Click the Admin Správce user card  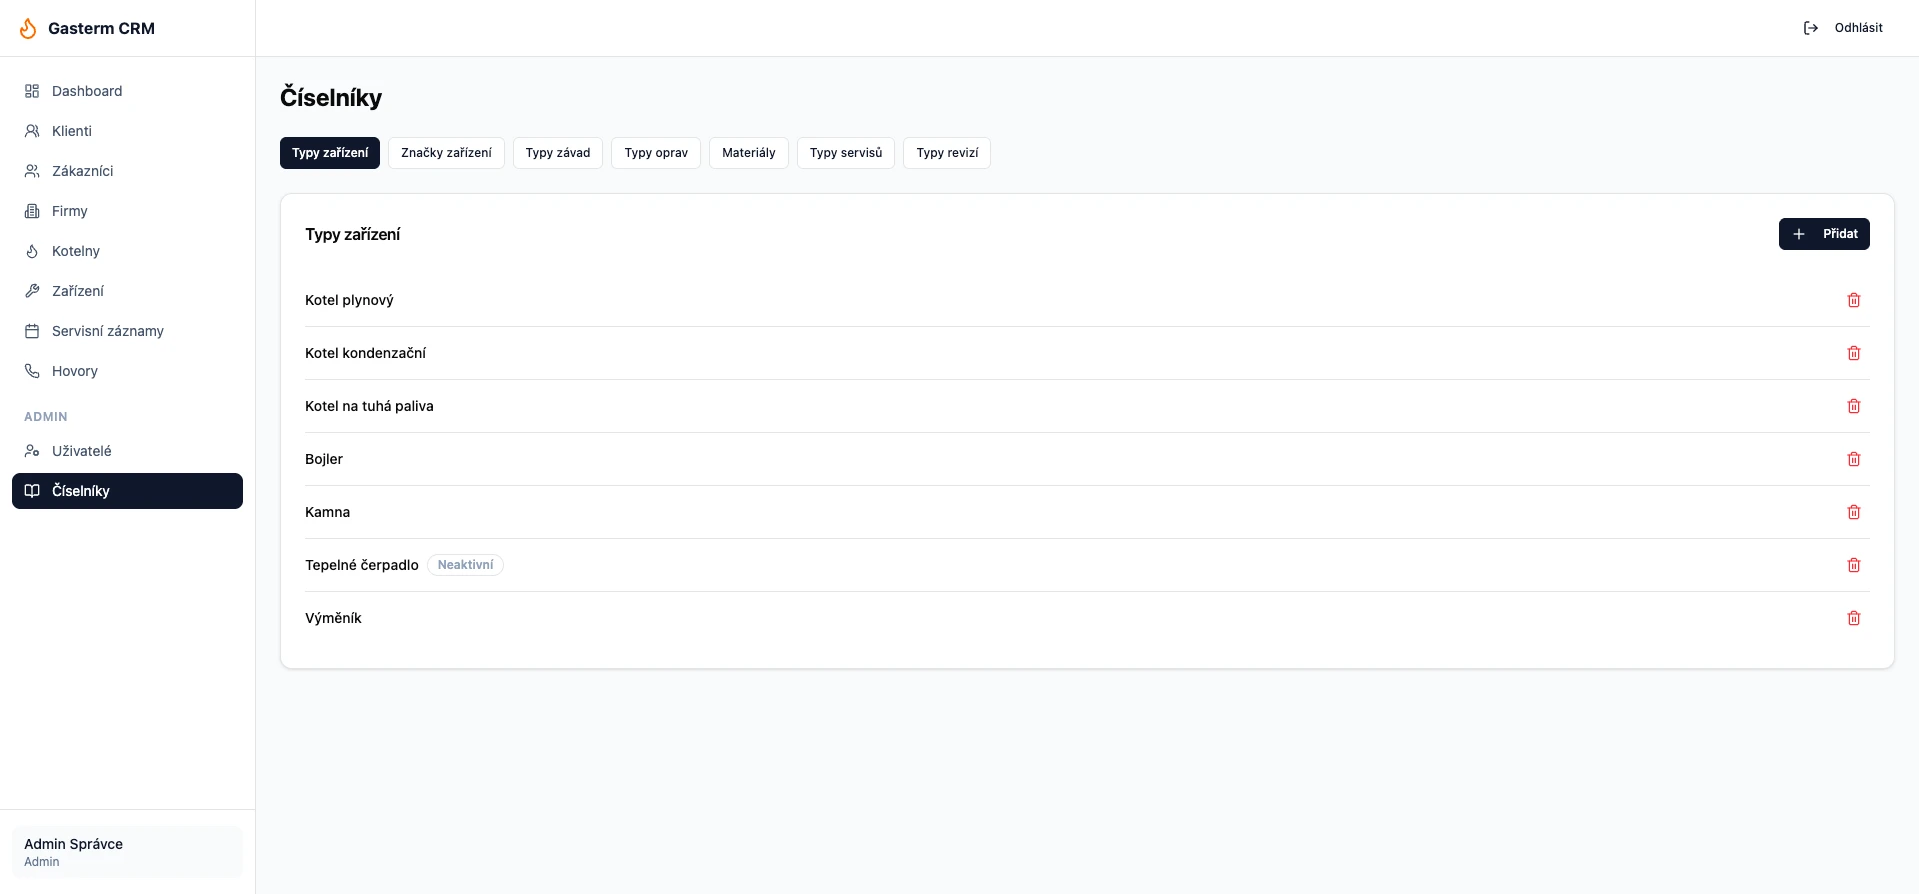click(127, 852)
